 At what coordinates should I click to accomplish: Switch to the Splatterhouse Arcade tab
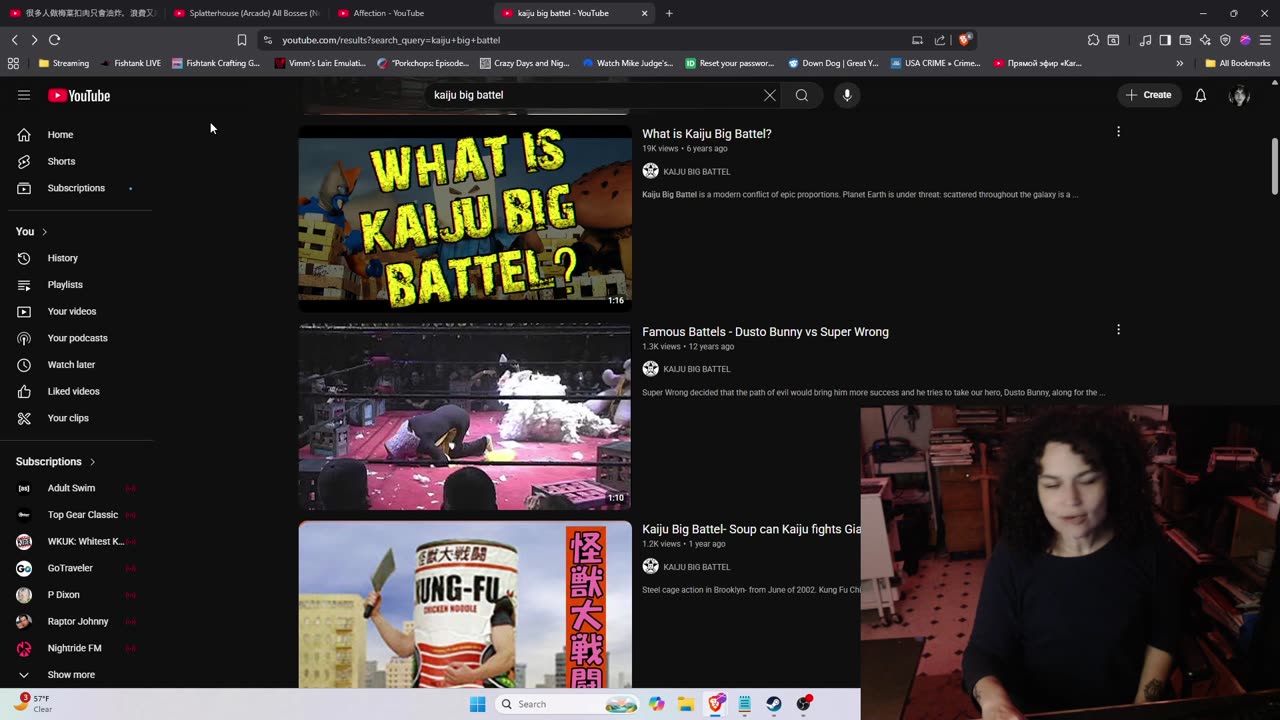coord(245,13)
